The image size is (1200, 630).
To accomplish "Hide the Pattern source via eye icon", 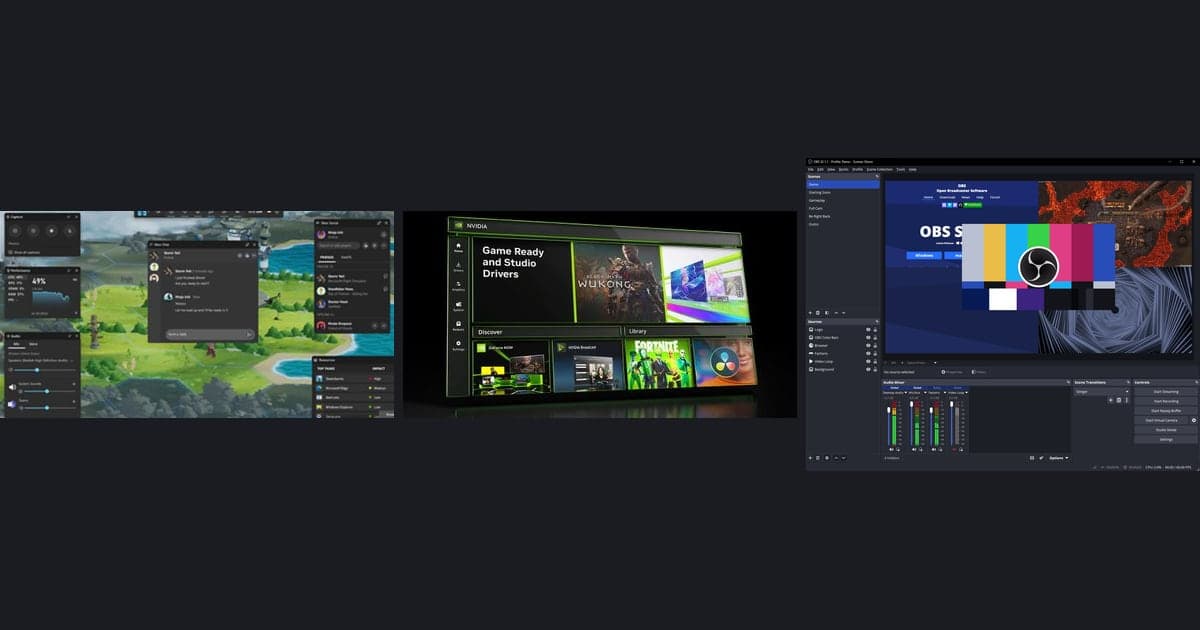I will 868,353.
